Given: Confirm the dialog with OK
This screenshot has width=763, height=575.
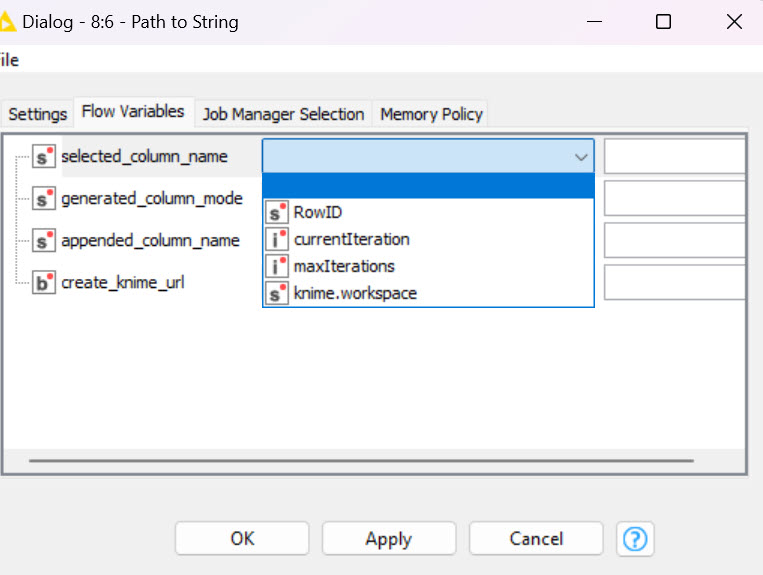Looking at the screenshot, I should point(242,539).
